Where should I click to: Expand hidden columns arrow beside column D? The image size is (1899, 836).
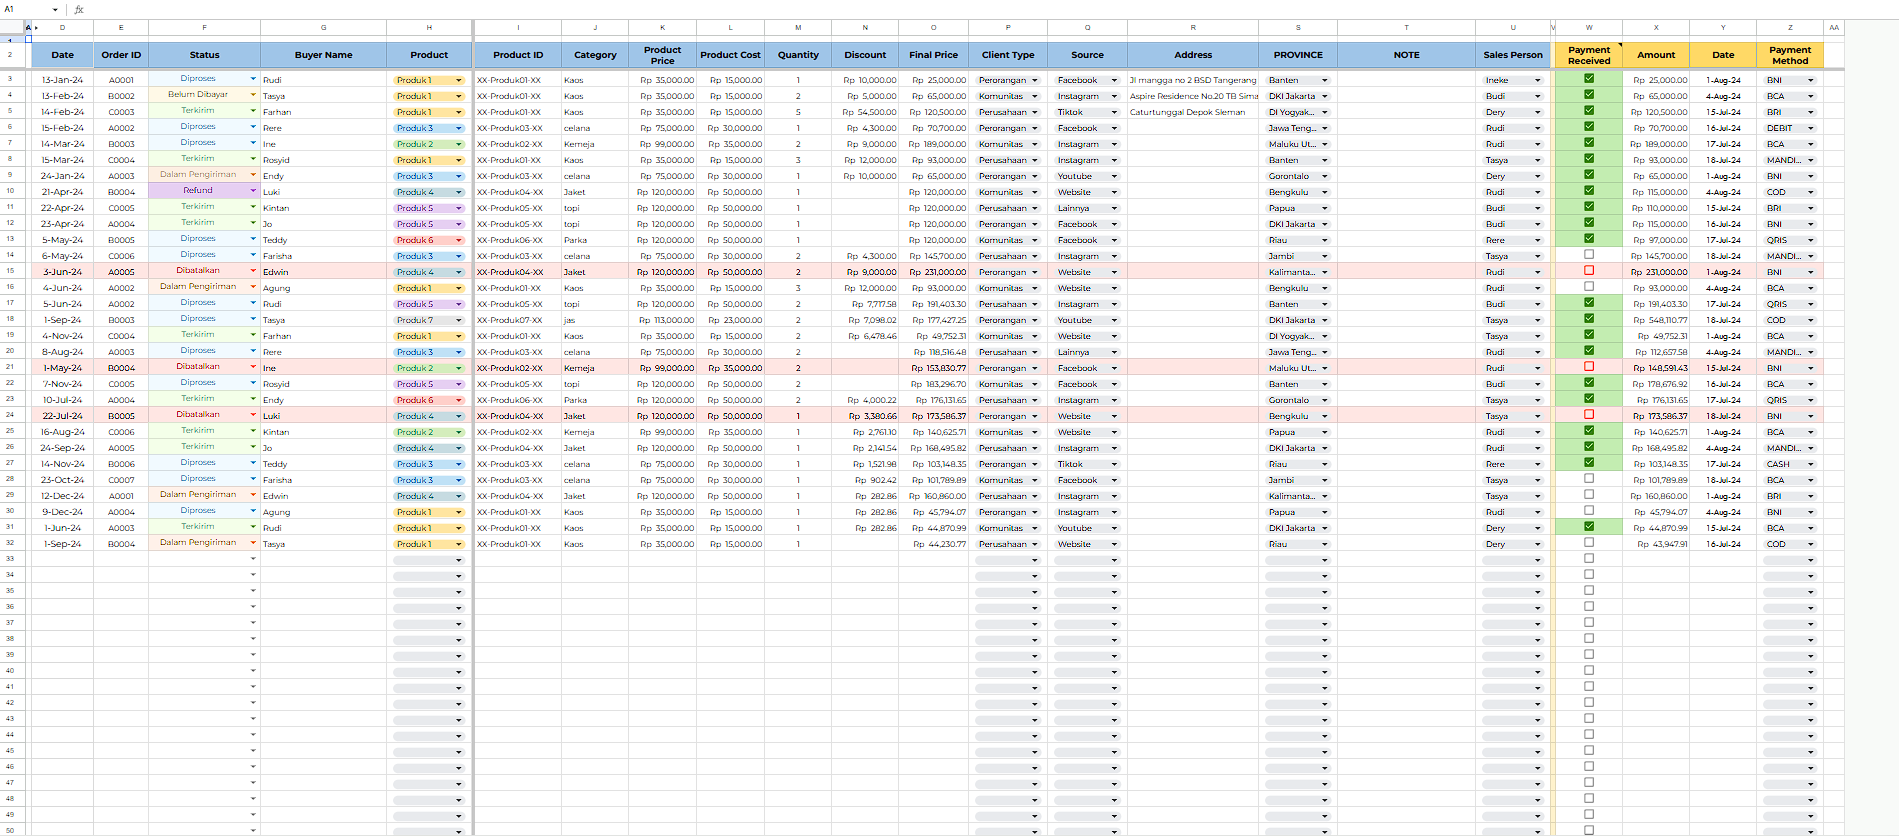tap(37, 28)
